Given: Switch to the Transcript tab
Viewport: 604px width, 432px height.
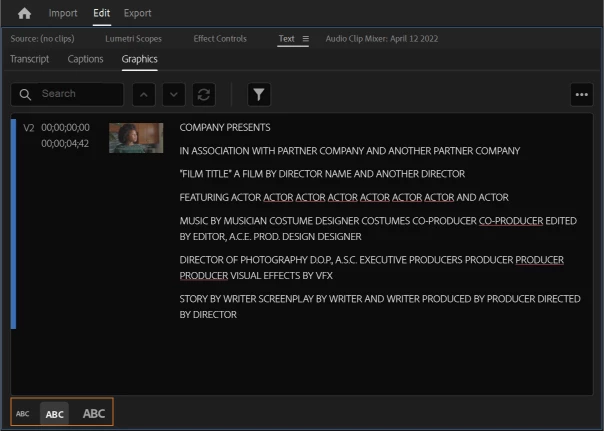Looking at the screenshot, I should [x=30, y=59].
